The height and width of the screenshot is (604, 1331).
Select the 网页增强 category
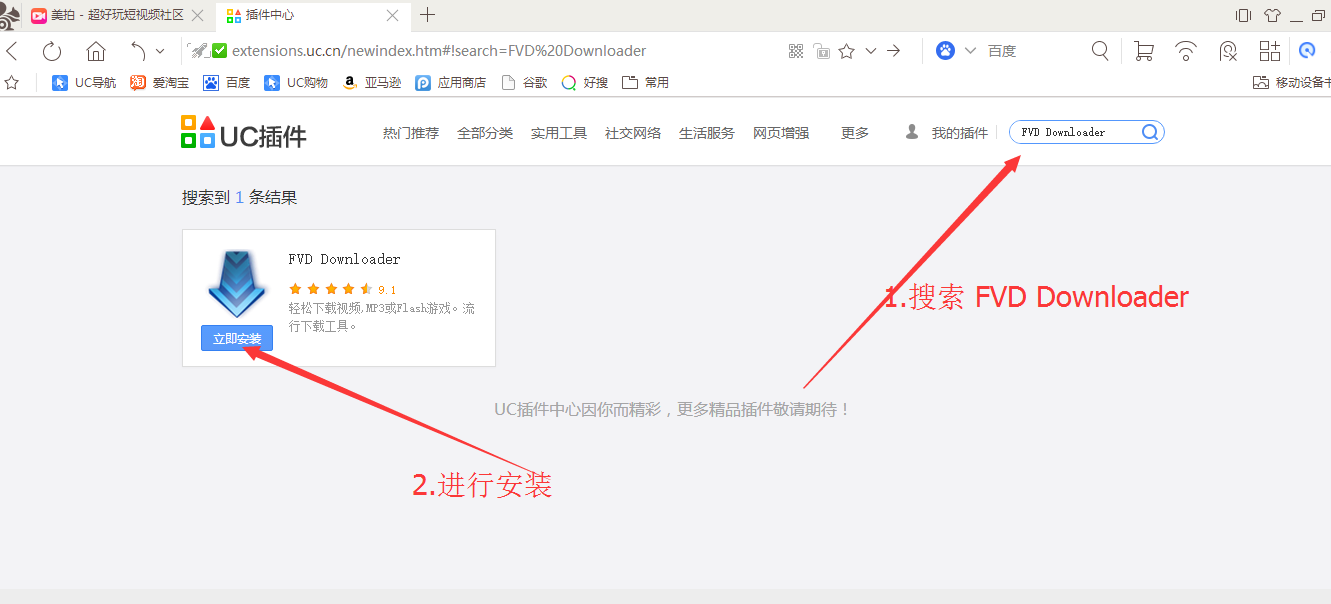coord(781,133)
